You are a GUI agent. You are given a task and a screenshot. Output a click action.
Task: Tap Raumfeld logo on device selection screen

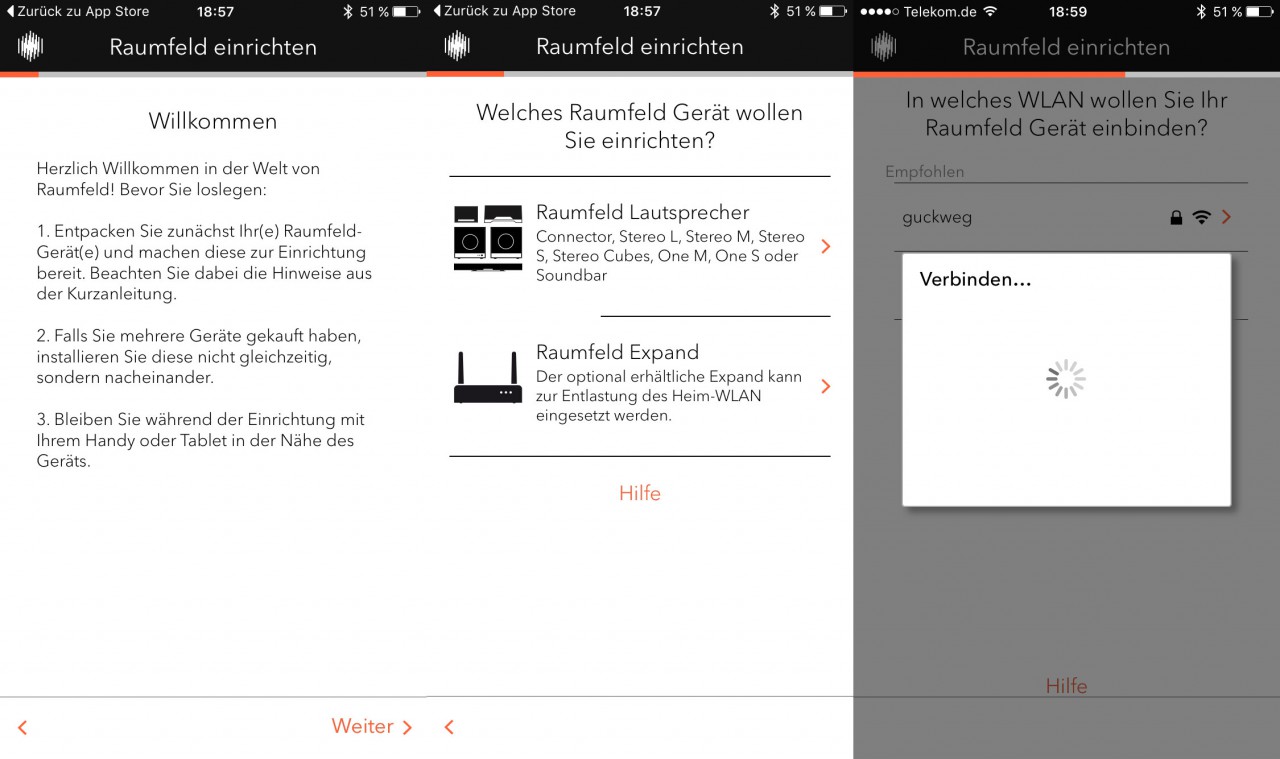tap(457, 46)
